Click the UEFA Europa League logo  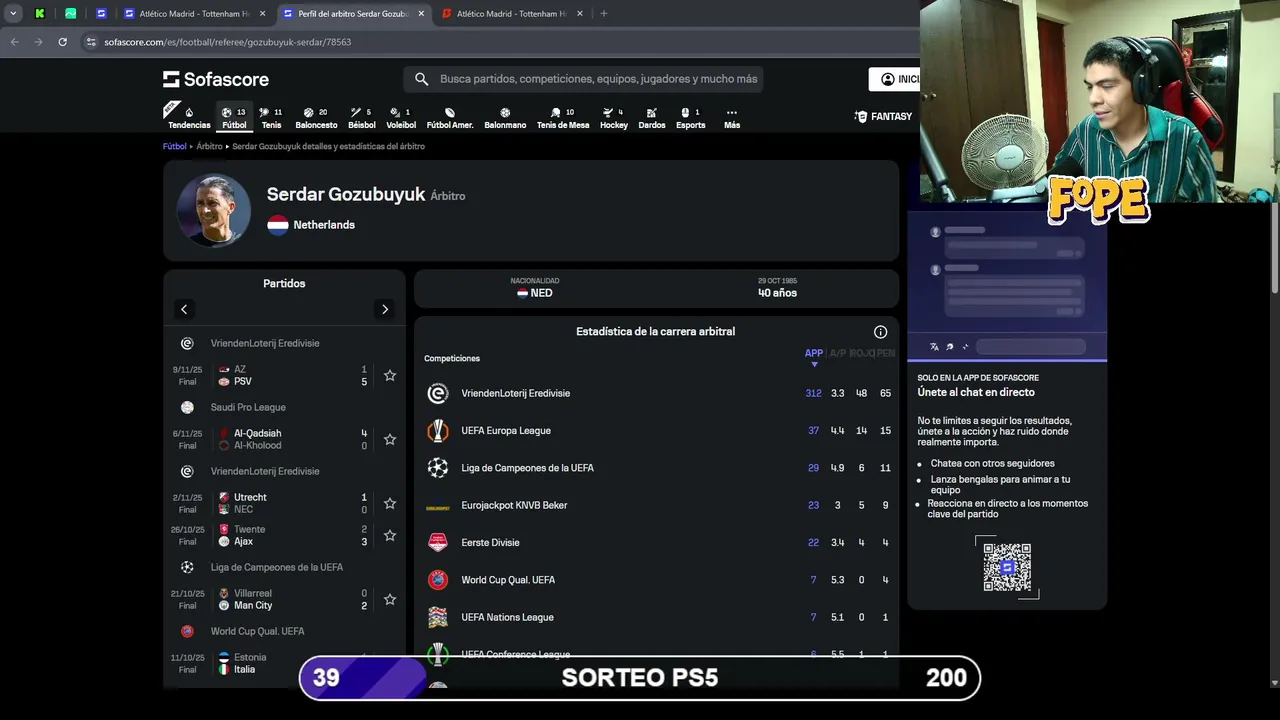[438, 431]
